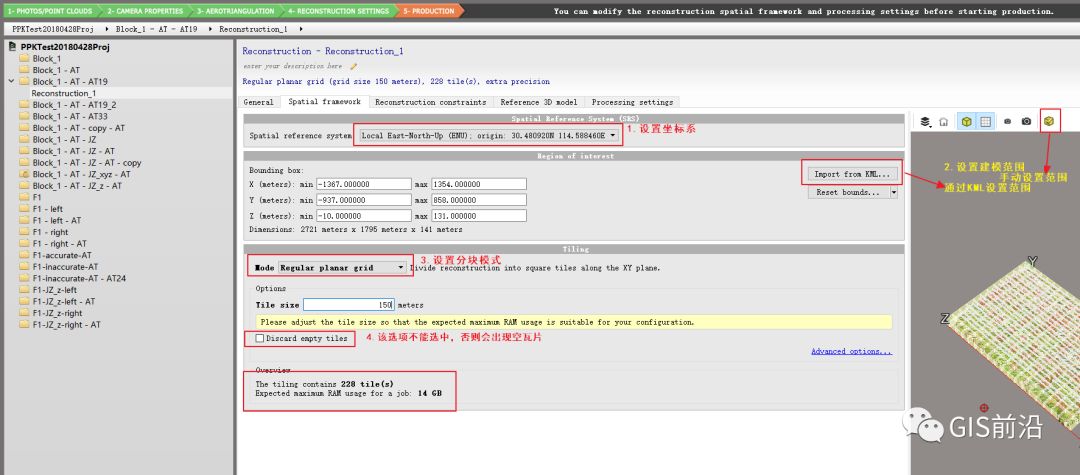This screenshot has height=475, width=1080.
Task: Switch to the General tab
Action: (258, 102)
